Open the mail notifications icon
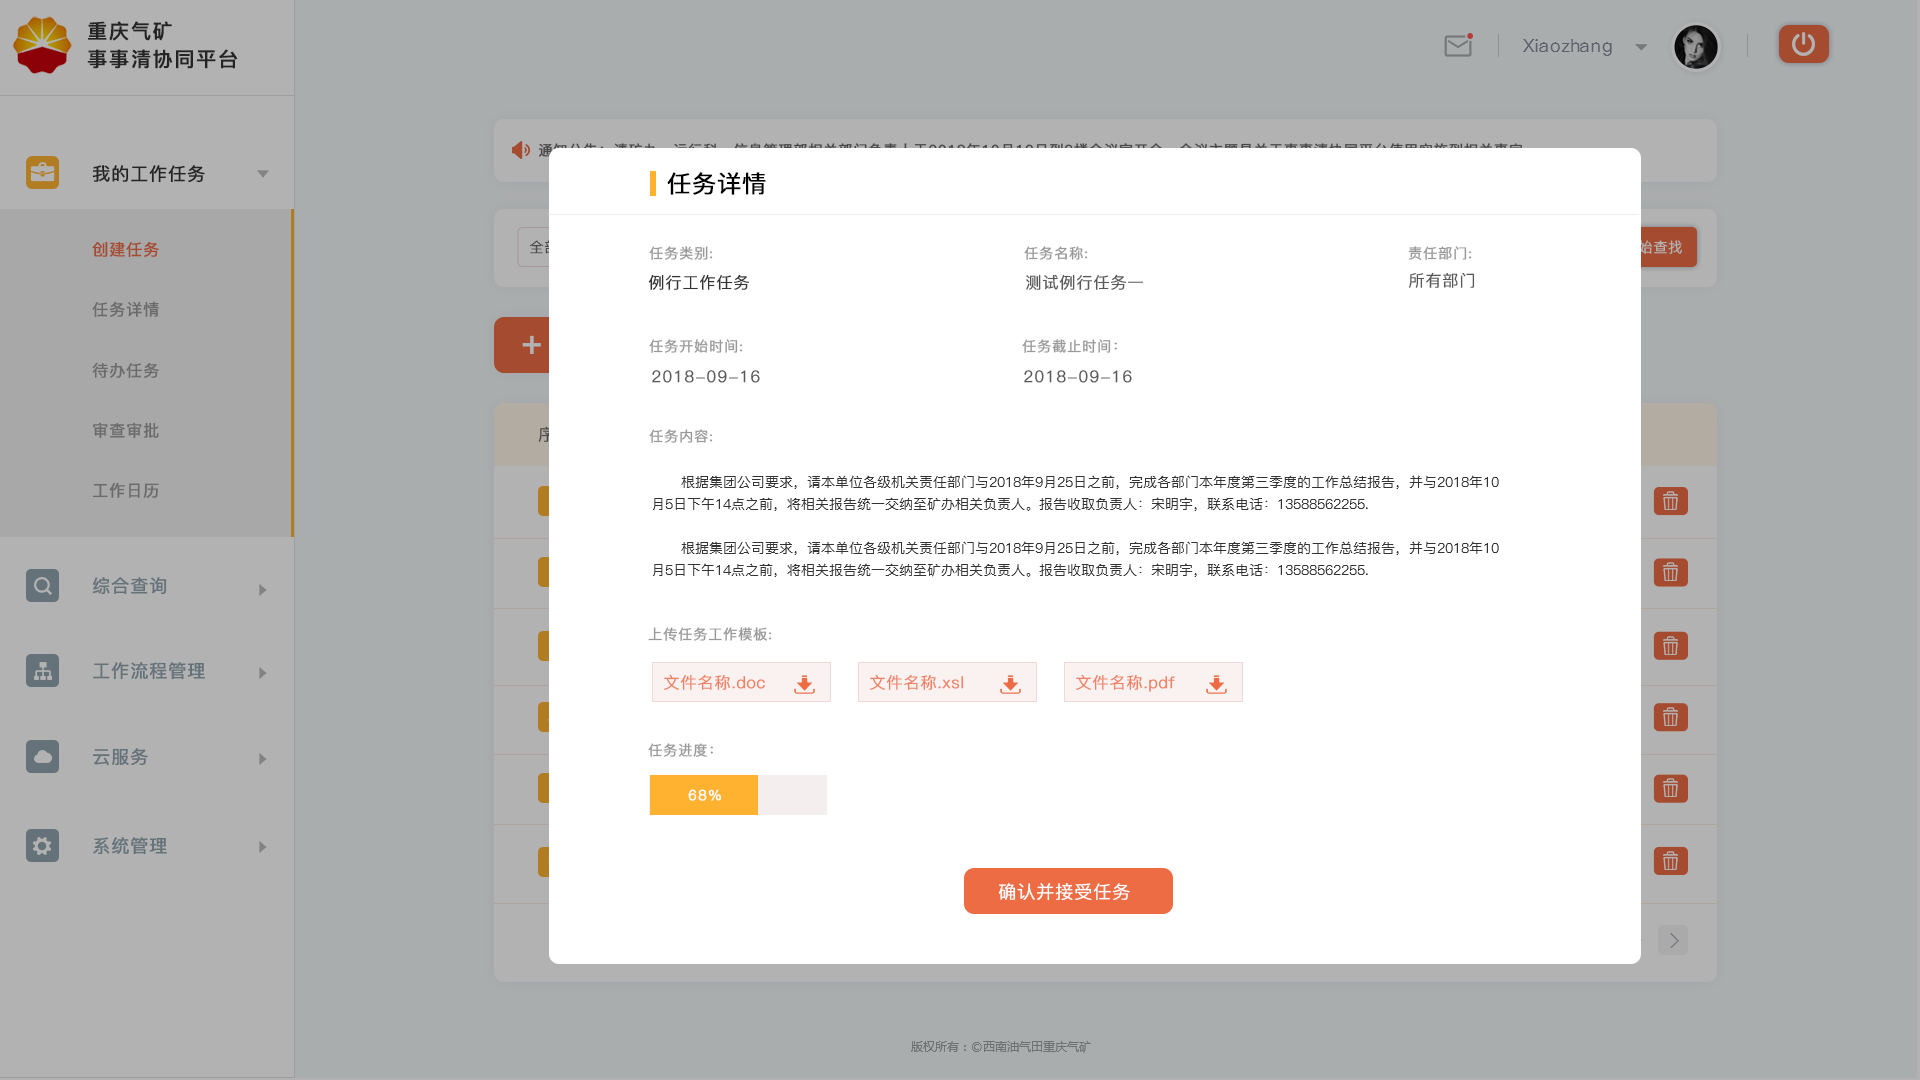Screen dimensions: 1920x1080 [x=1457, y=45]
